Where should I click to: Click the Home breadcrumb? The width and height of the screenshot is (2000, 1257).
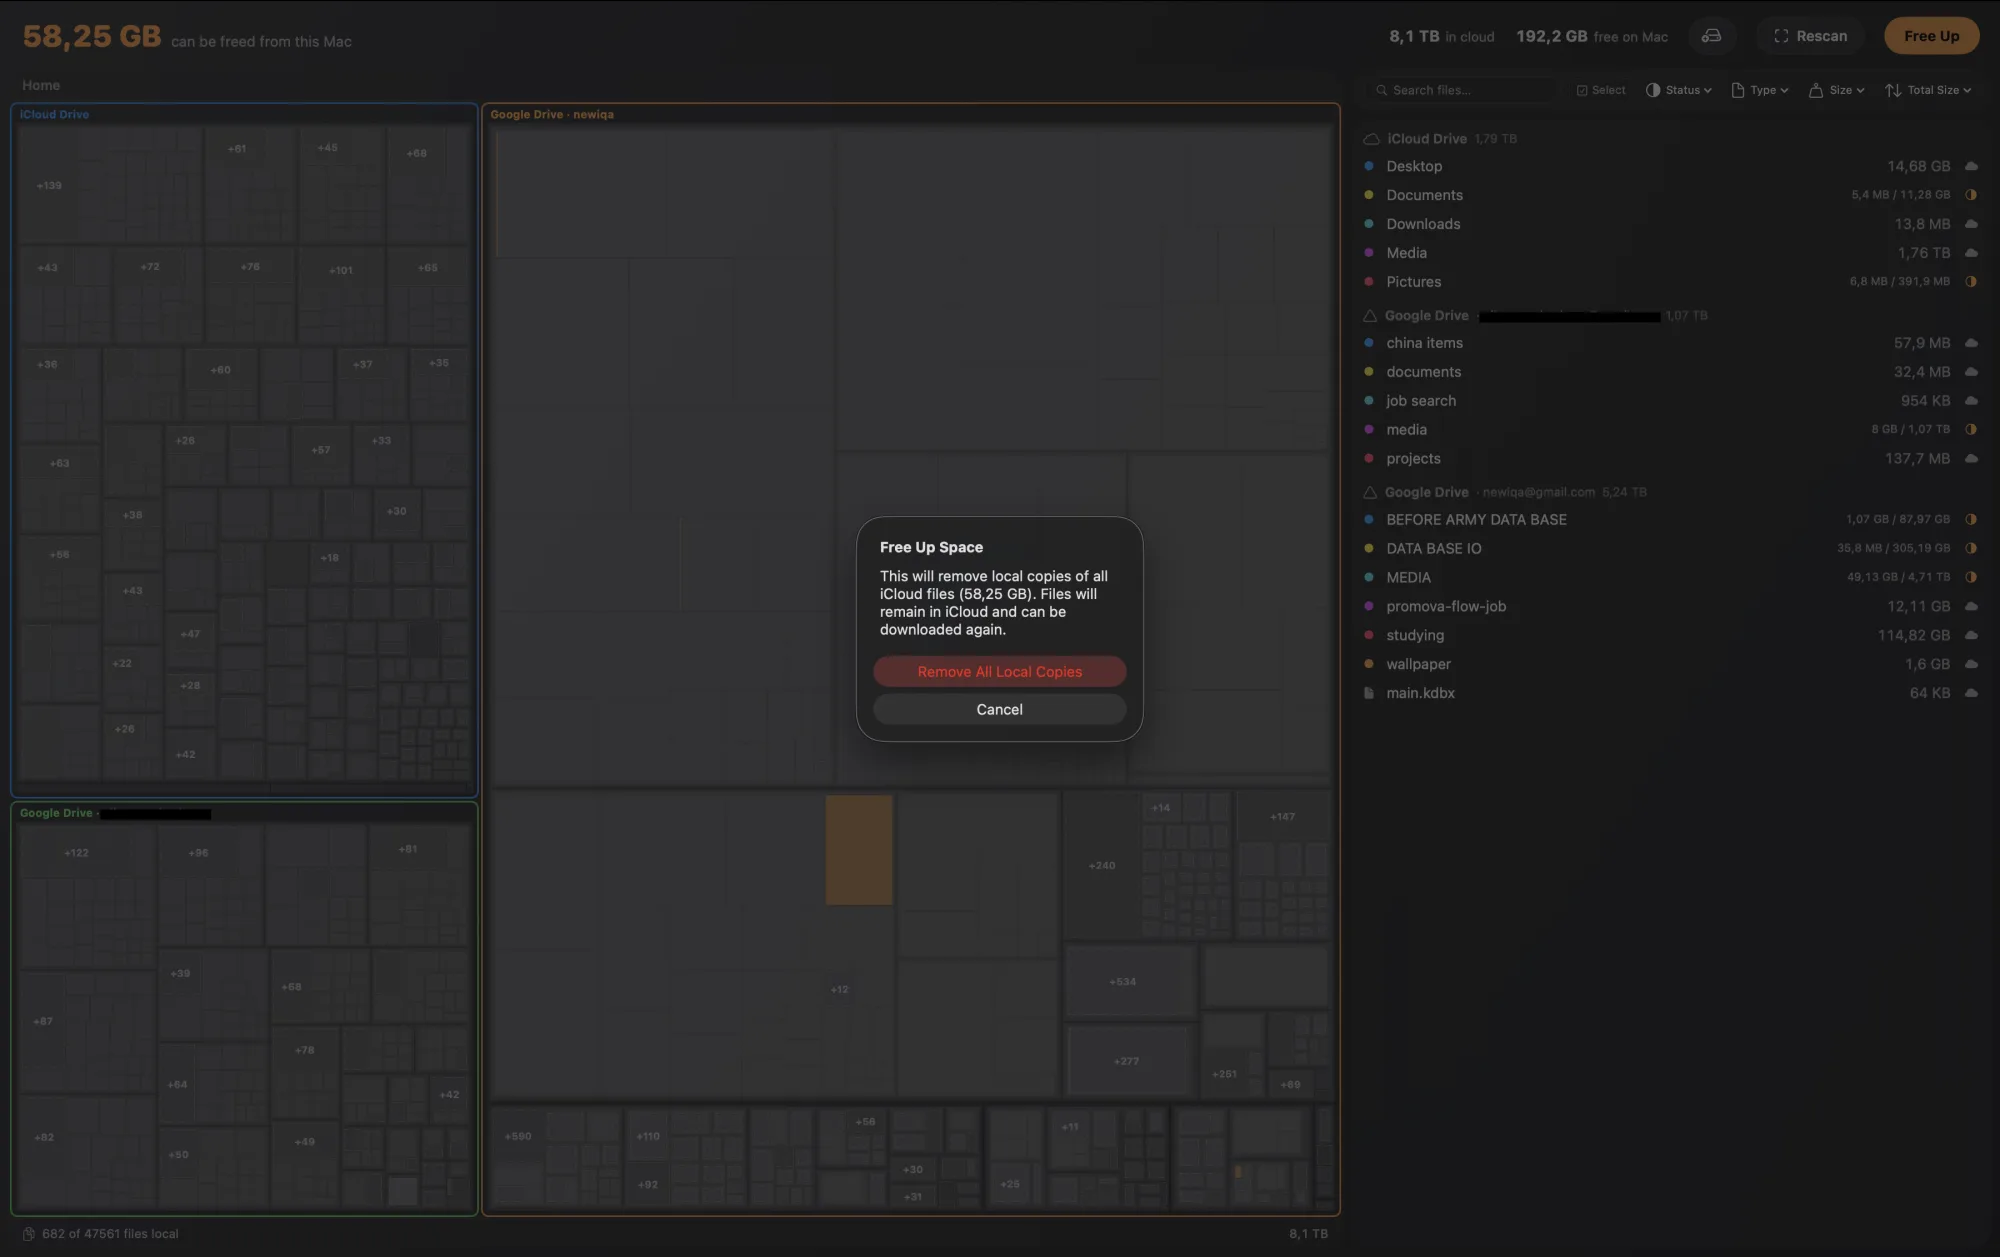pos(41,86)
